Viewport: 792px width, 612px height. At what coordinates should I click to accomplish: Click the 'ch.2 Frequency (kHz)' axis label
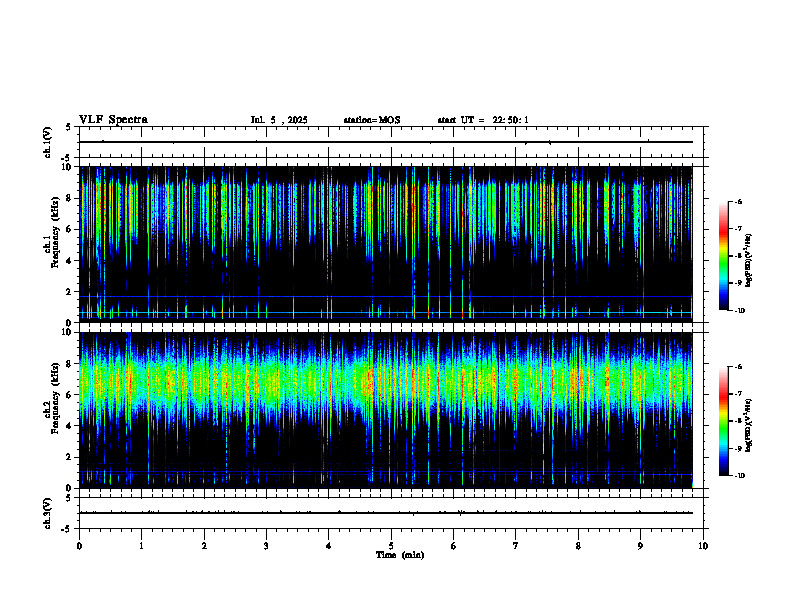click(51, 398)
